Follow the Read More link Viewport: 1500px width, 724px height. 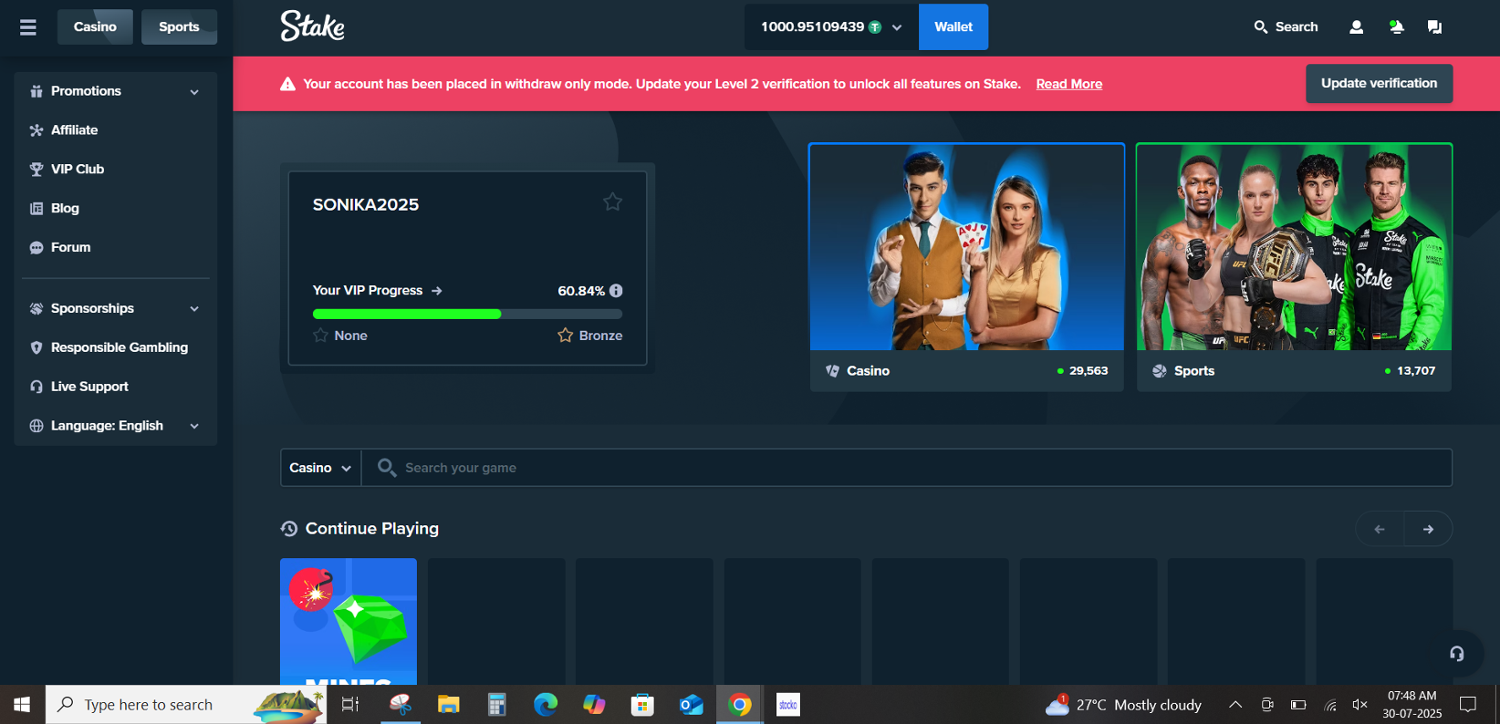pos(1068,84)
